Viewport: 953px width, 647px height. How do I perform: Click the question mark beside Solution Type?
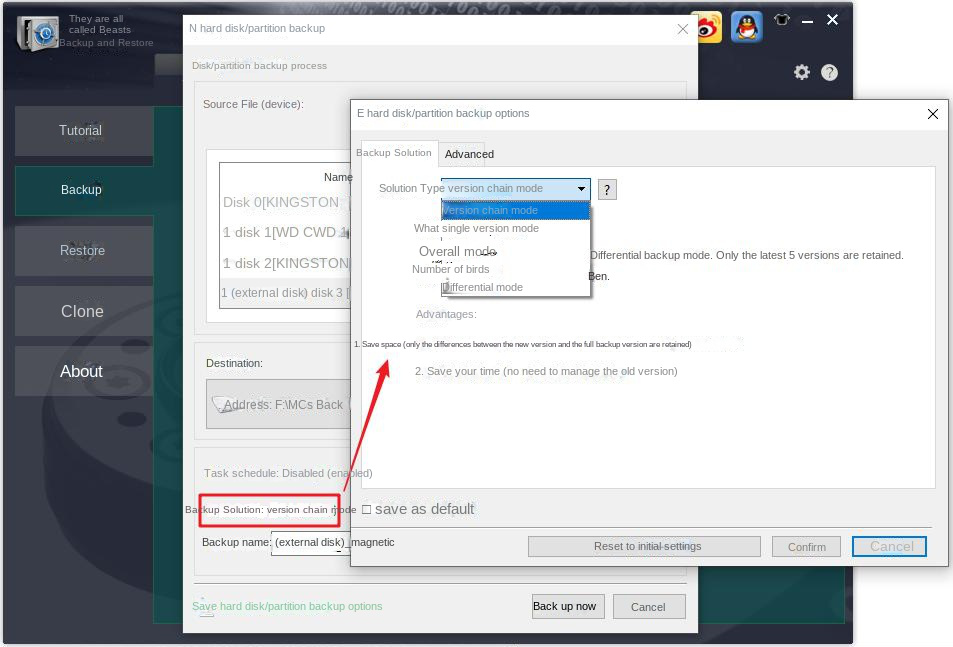pos(607,189)
